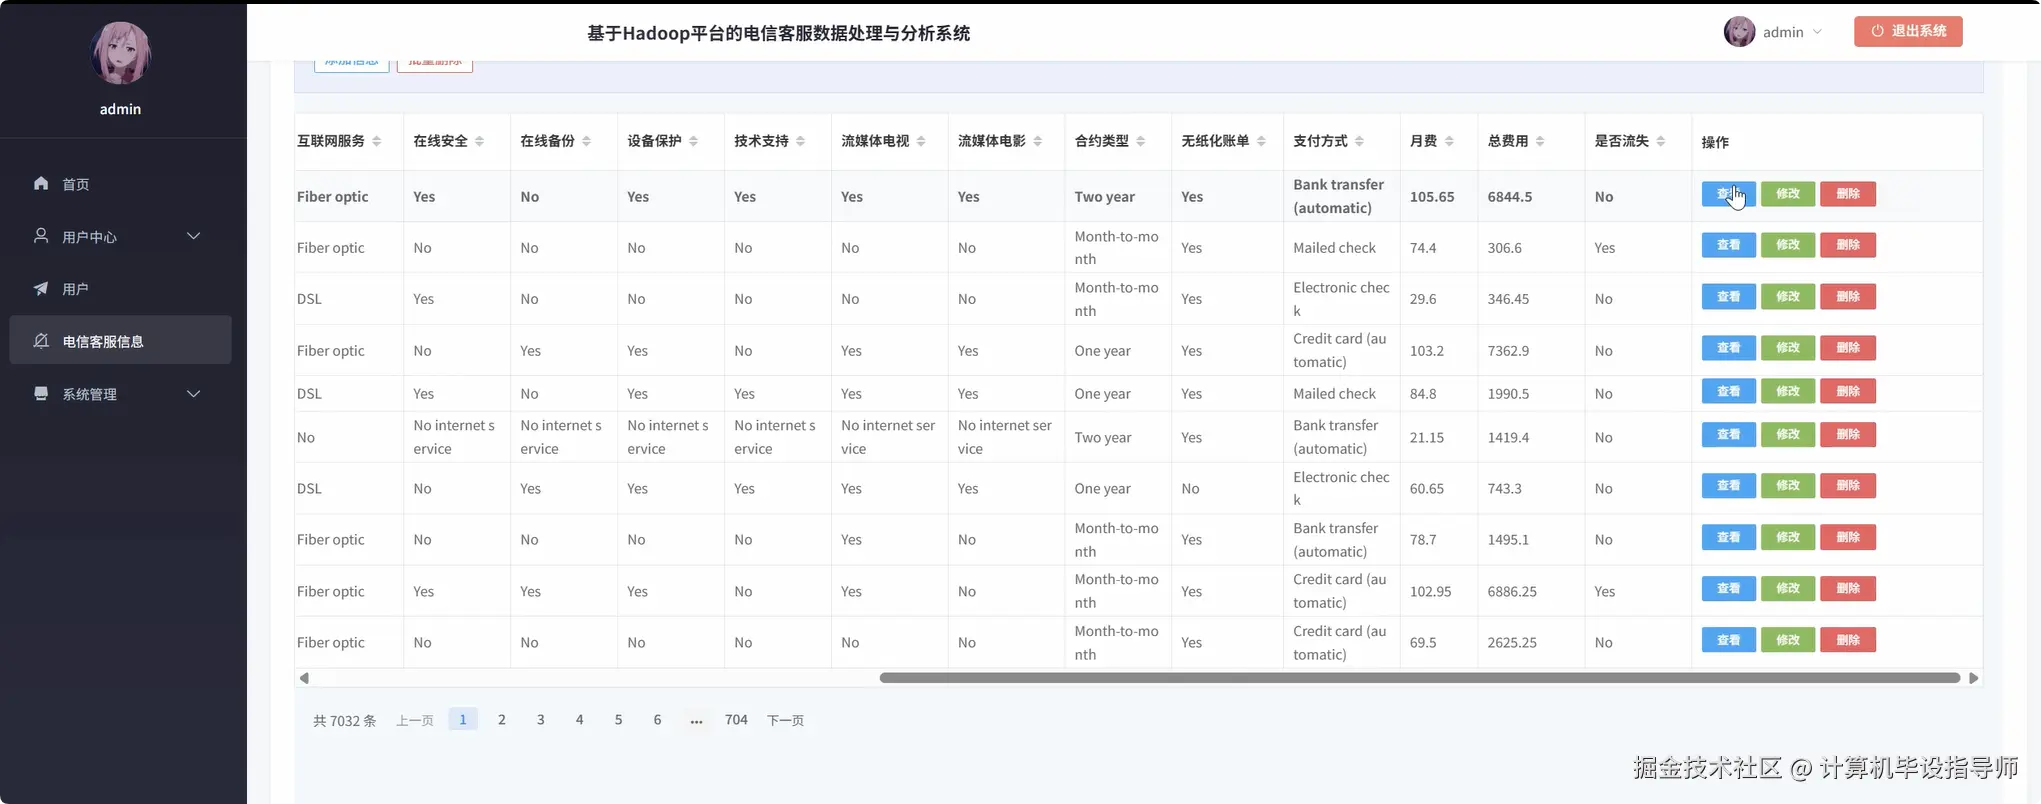Go to 首页 menu item
This screenshot has width=2041, height=804.
(x=120, y=184)
